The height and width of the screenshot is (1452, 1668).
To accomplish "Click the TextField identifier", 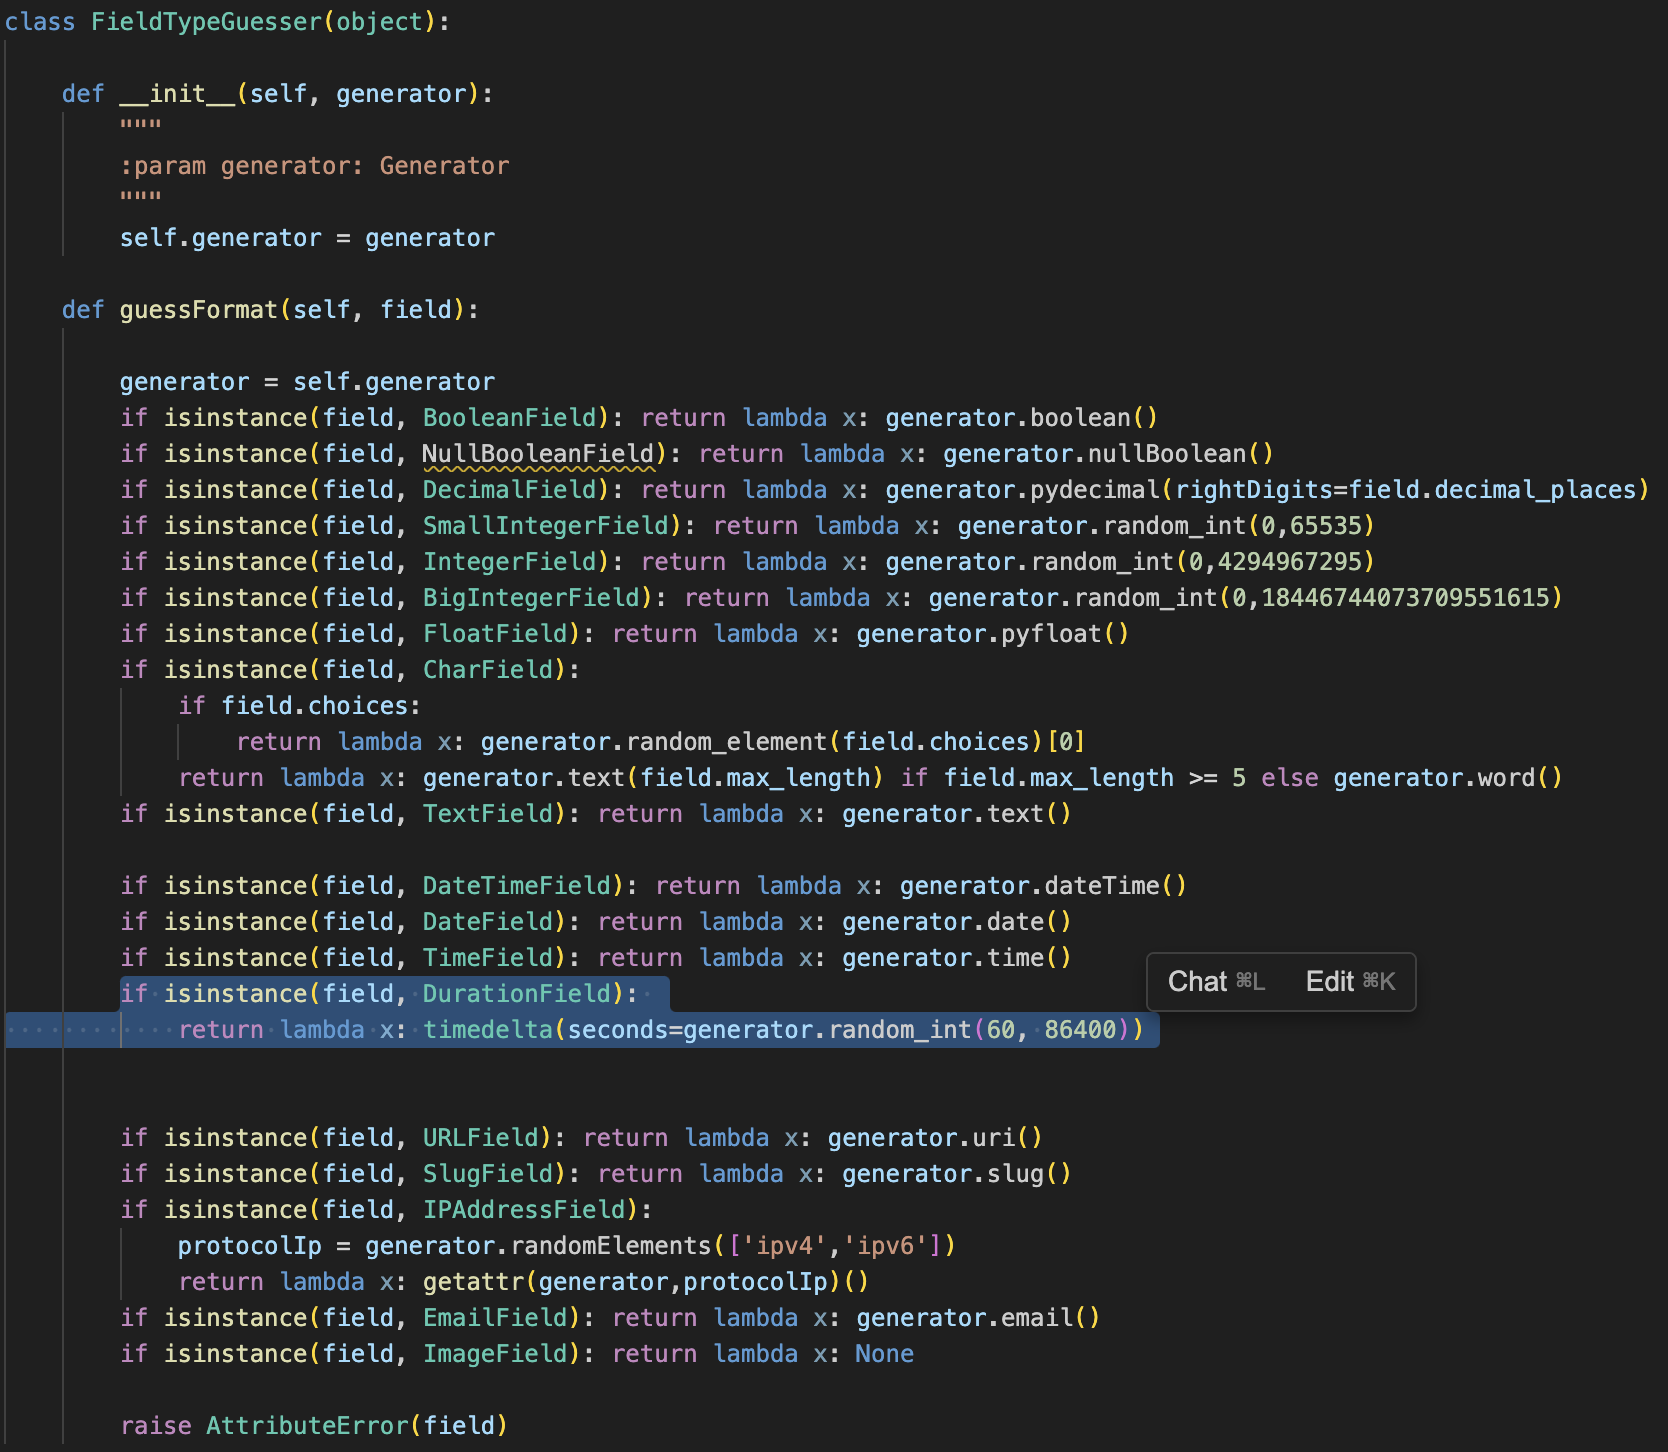I will coord(488,814).
